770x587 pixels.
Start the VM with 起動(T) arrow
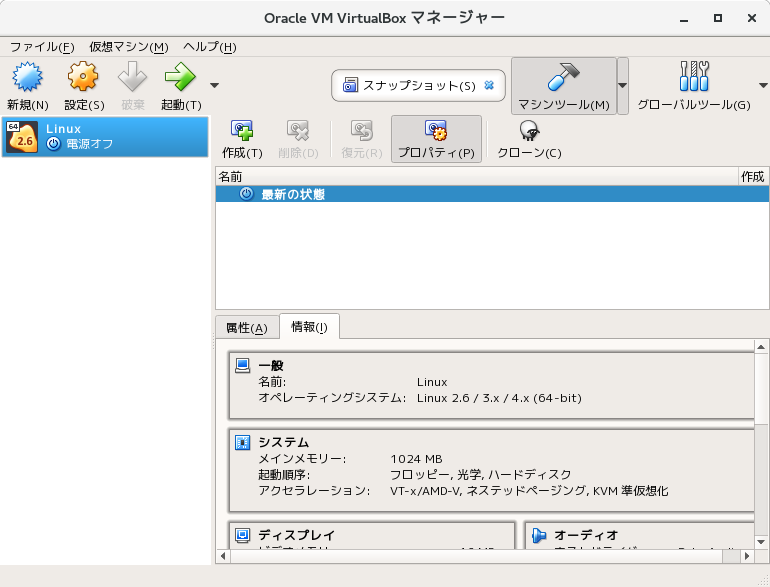[180, 77]
